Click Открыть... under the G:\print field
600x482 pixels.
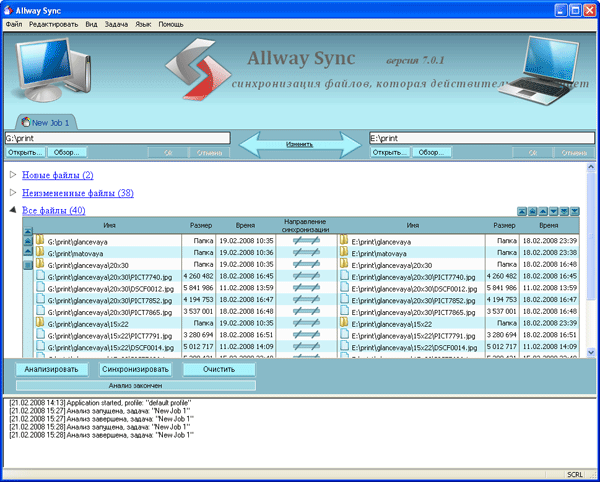pos(25,153)
